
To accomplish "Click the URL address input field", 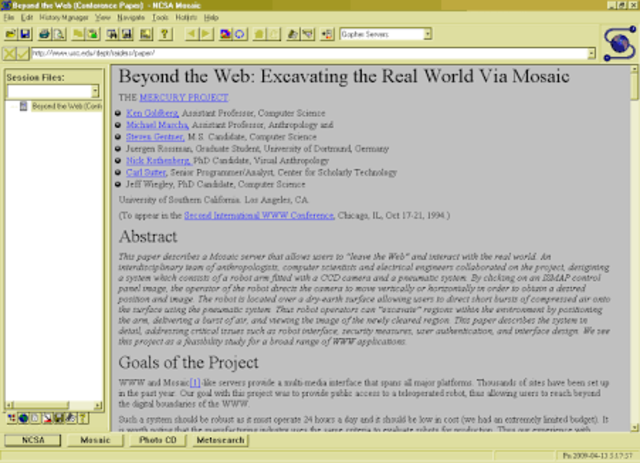I will click(x=309, y=53).
